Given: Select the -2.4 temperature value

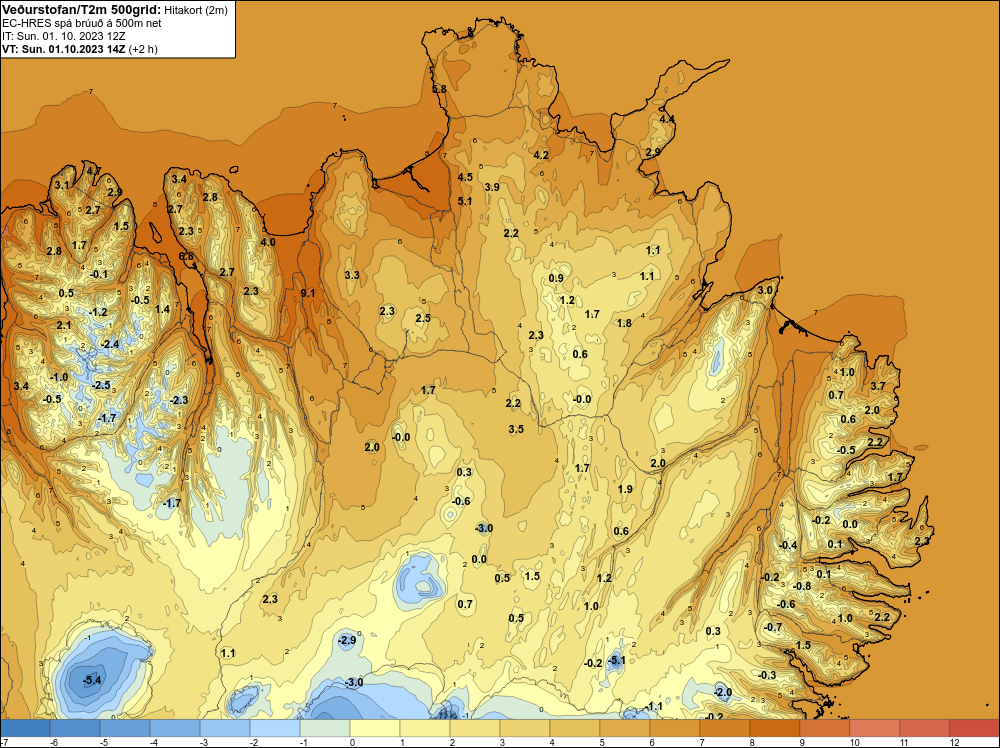Looking at the screenshot, I should (110, 344).
